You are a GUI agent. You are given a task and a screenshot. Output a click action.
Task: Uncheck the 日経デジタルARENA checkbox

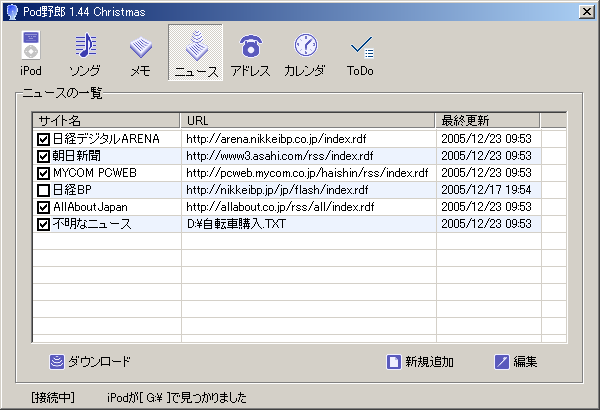[43, 139]
